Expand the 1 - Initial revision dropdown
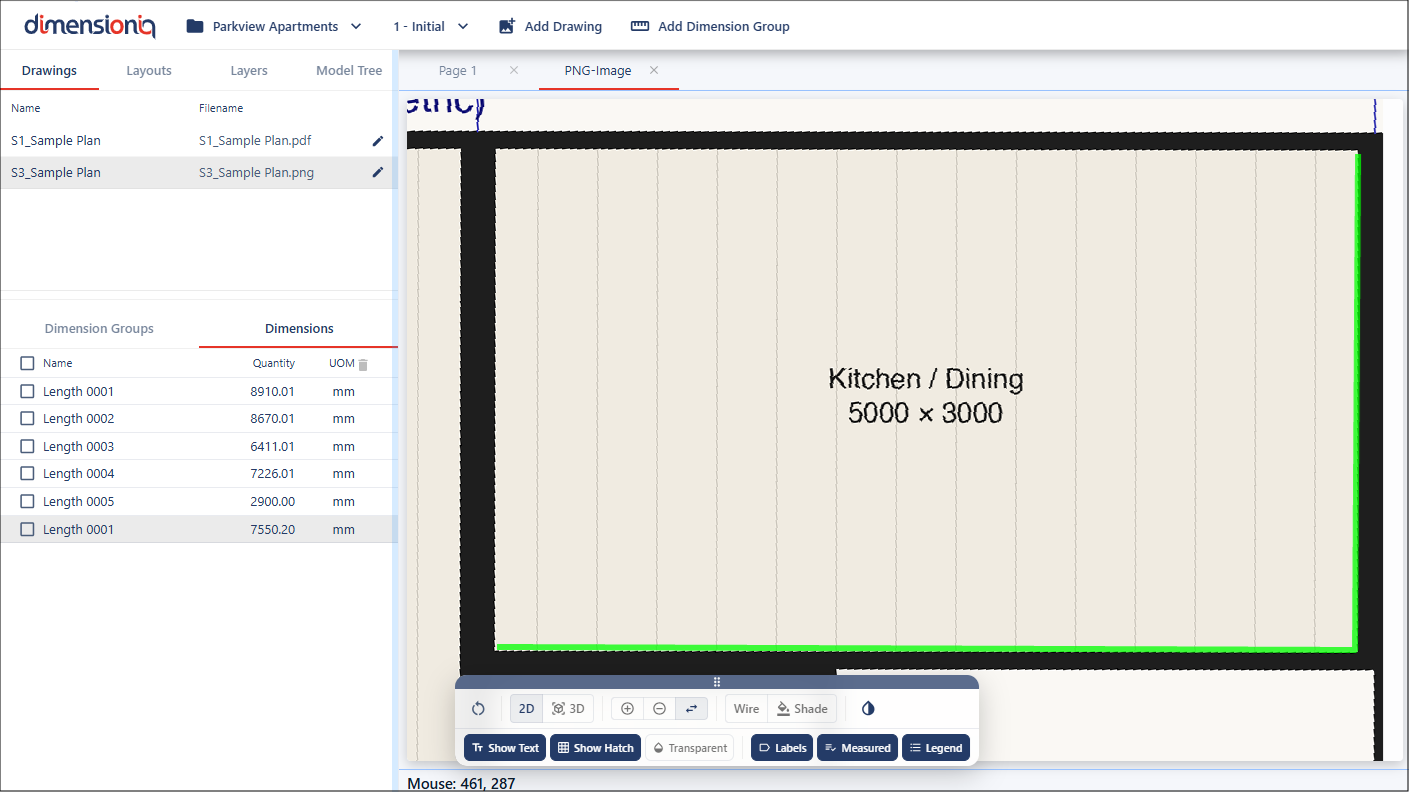This screenshot has height=792, width=1409. pyautogui.click(x=430, y=27)
